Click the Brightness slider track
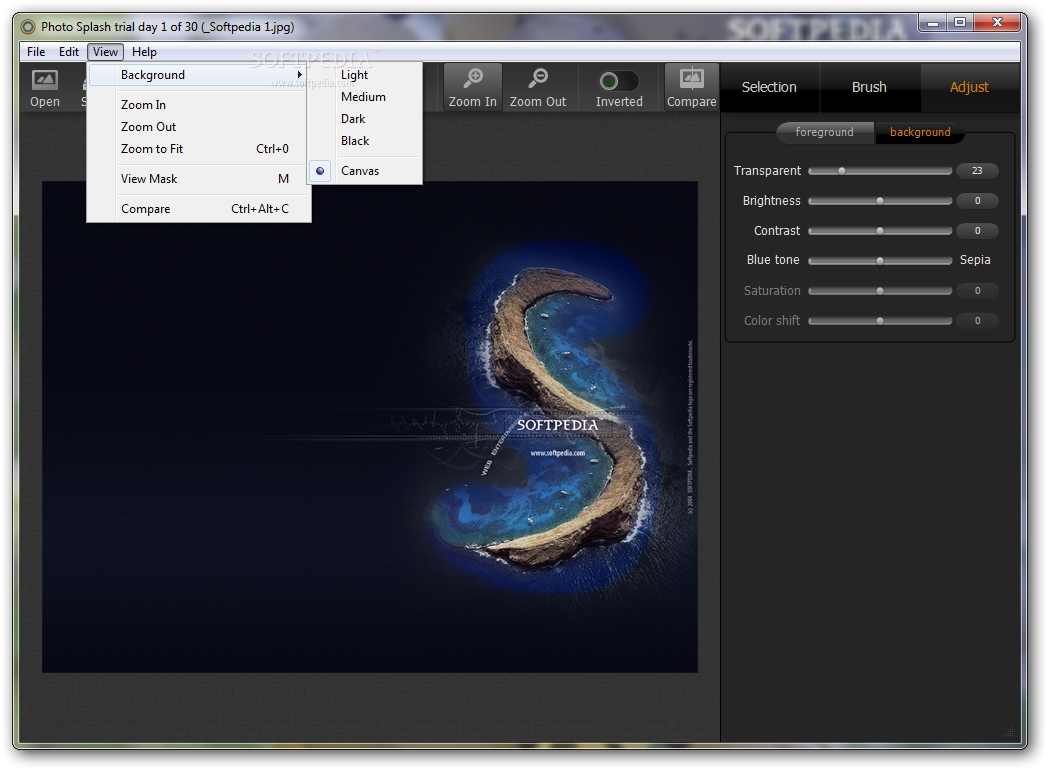 880,201
